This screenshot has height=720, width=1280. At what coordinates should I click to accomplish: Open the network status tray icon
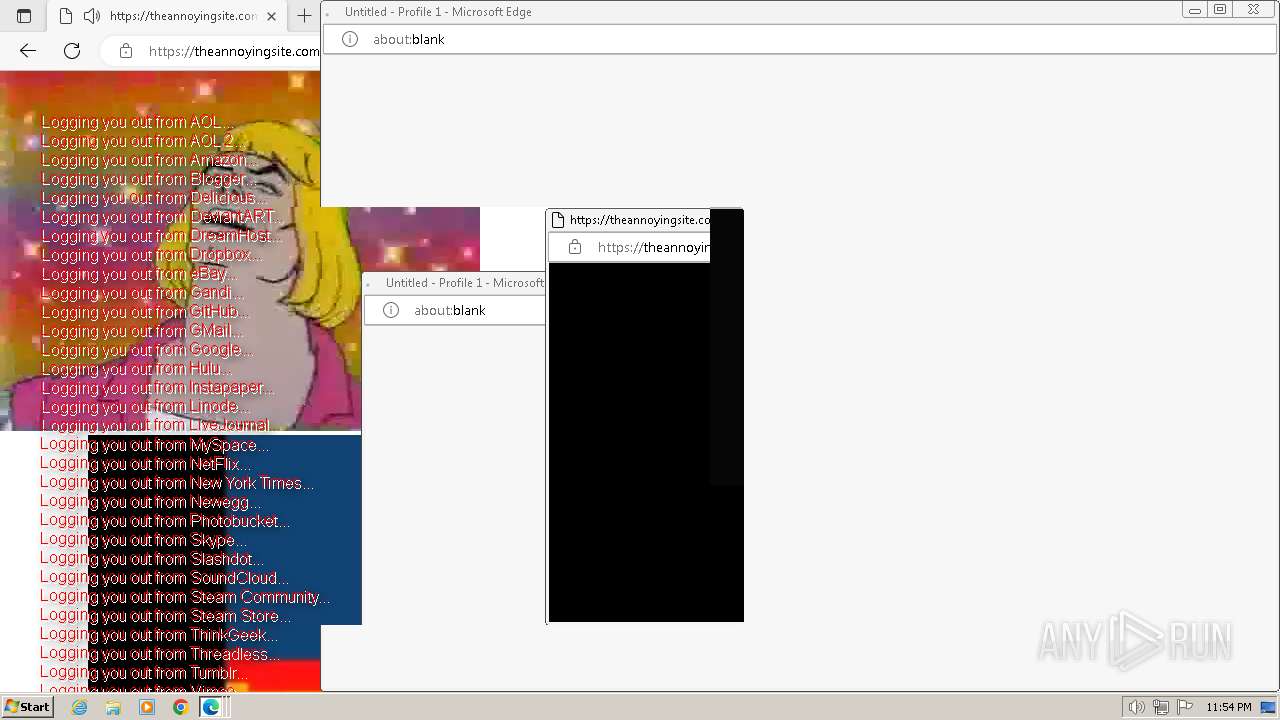[x=1161, y=707]
